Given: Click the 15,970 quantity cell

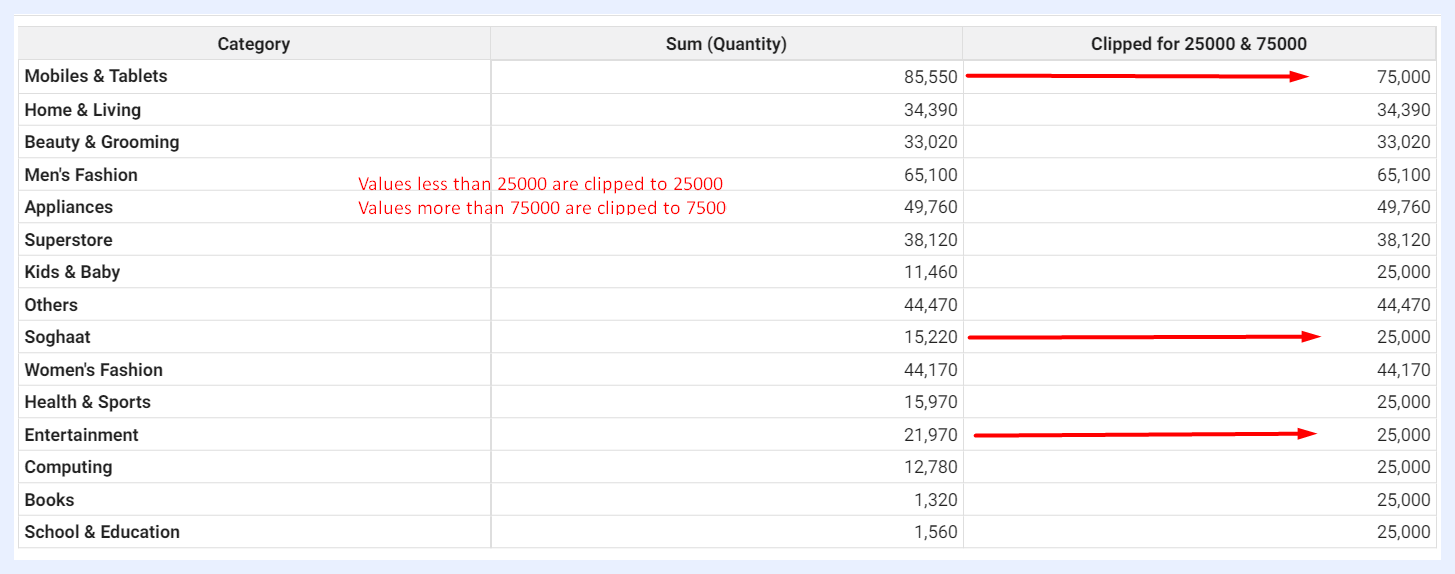Looking at the screenshot, I should 930,402.
